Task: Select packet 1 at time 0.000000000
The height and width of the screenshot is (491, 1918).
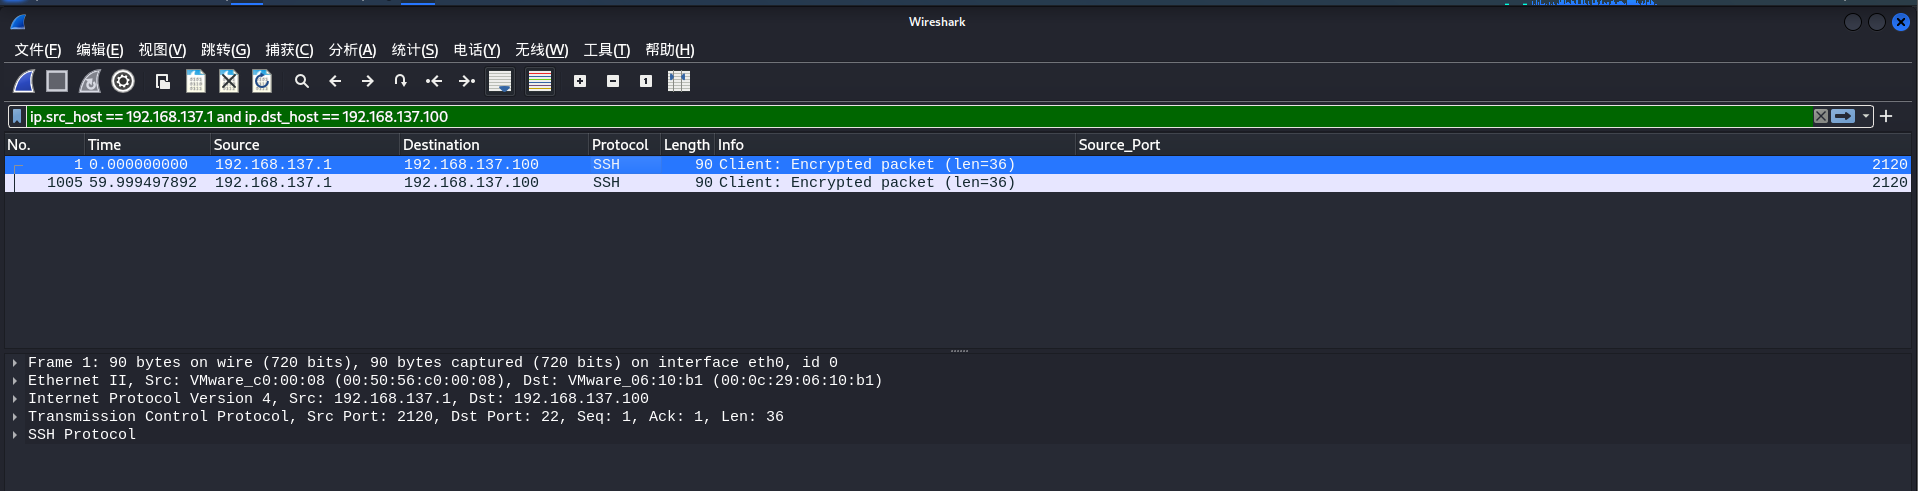Action: point(958,165)
